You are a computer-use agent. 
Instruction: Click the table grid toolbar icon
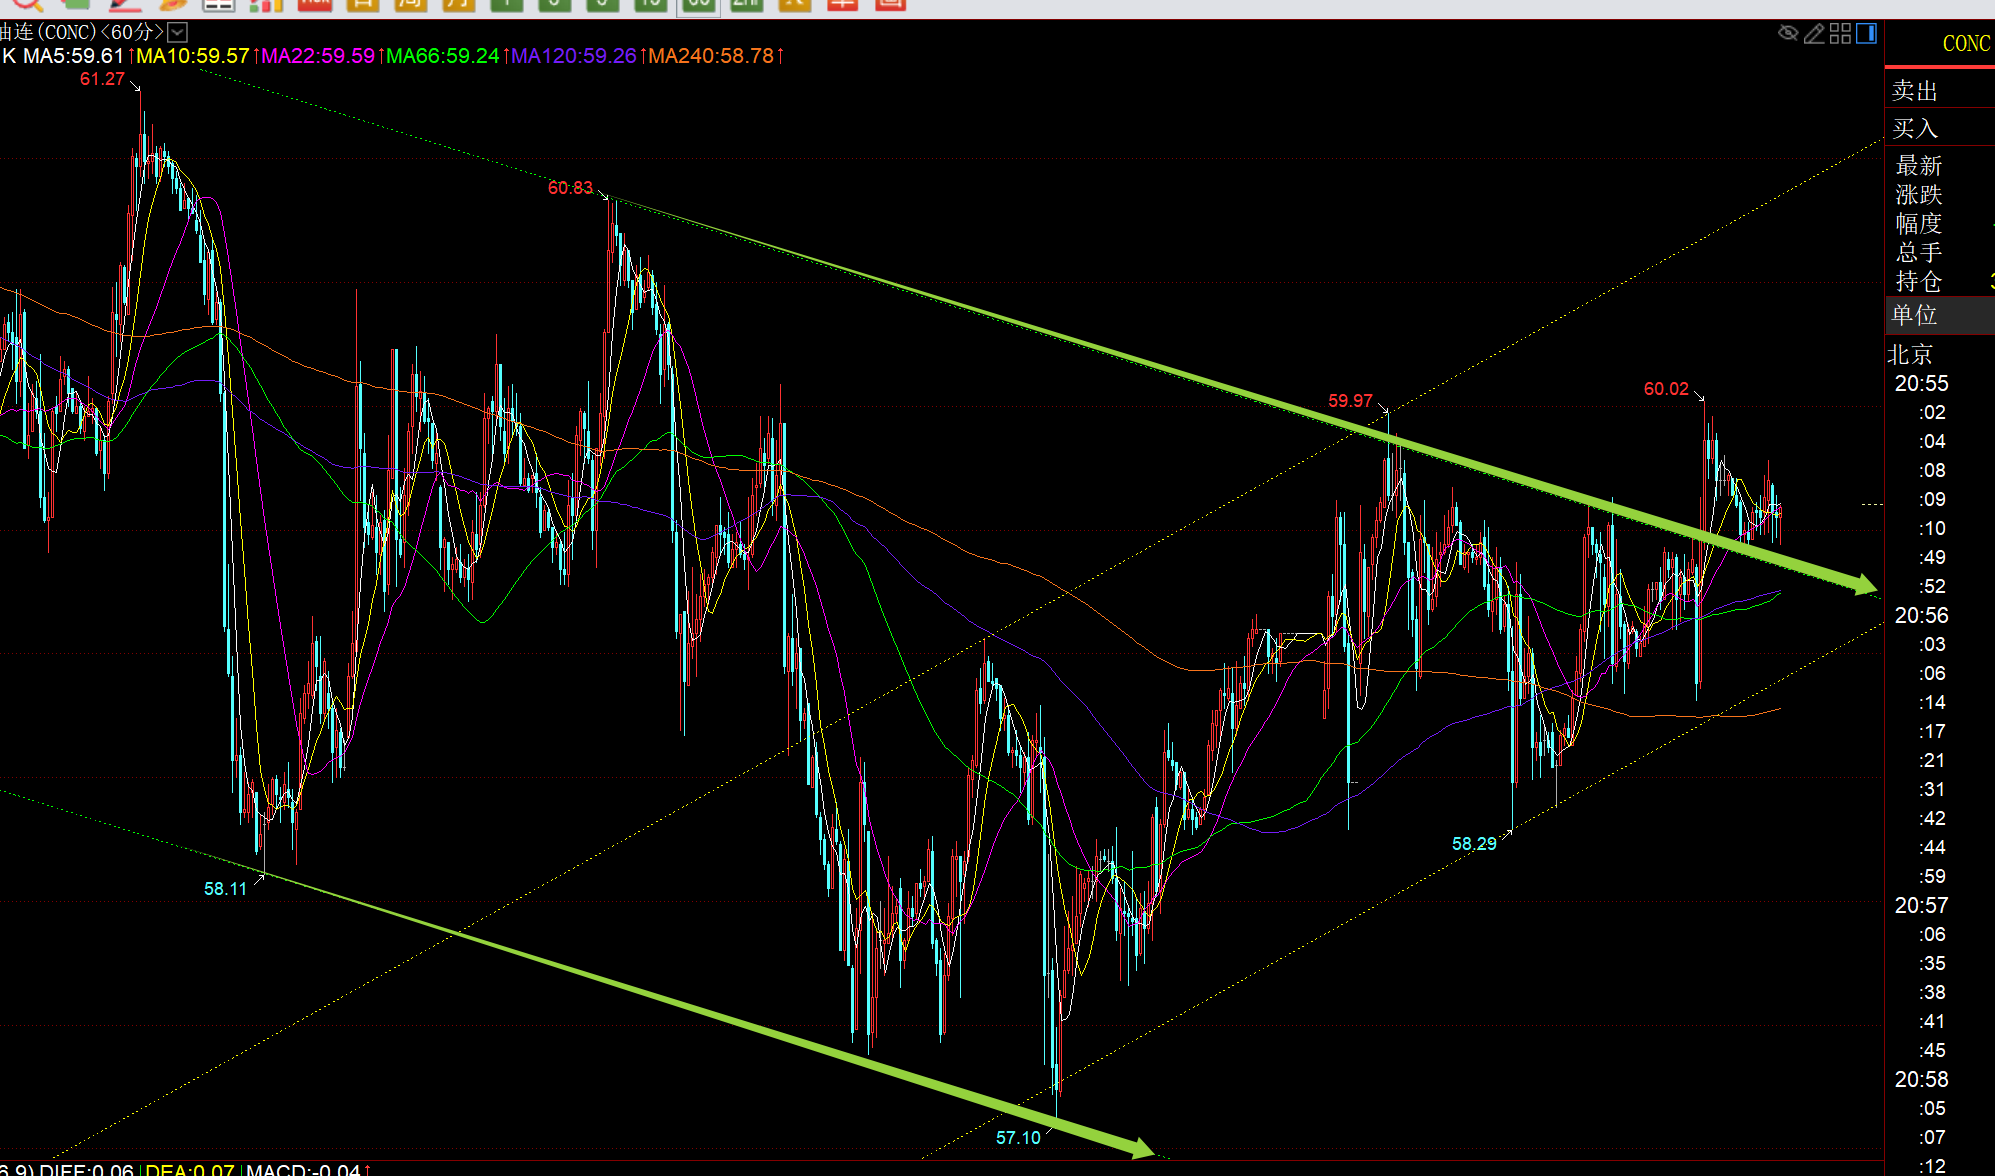(218, 4)
